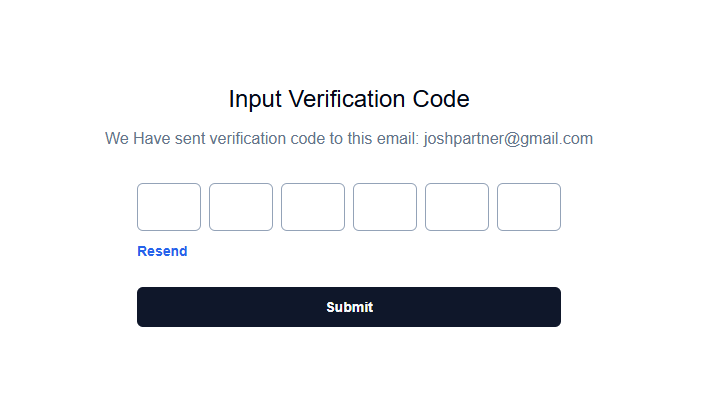Click the code box right of the first
Image resolution: width=702 pixels, height=410 pixels.
241,207
